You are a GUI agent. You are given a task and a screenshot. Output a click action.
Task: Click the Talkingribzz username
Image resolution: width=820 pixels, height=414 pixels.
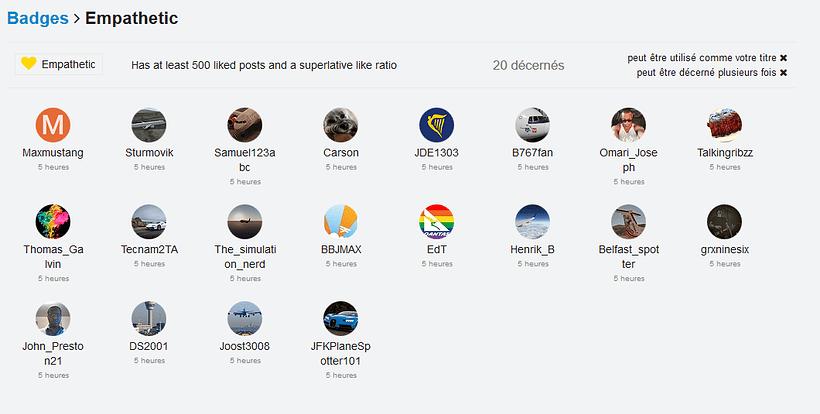(725, 153)
